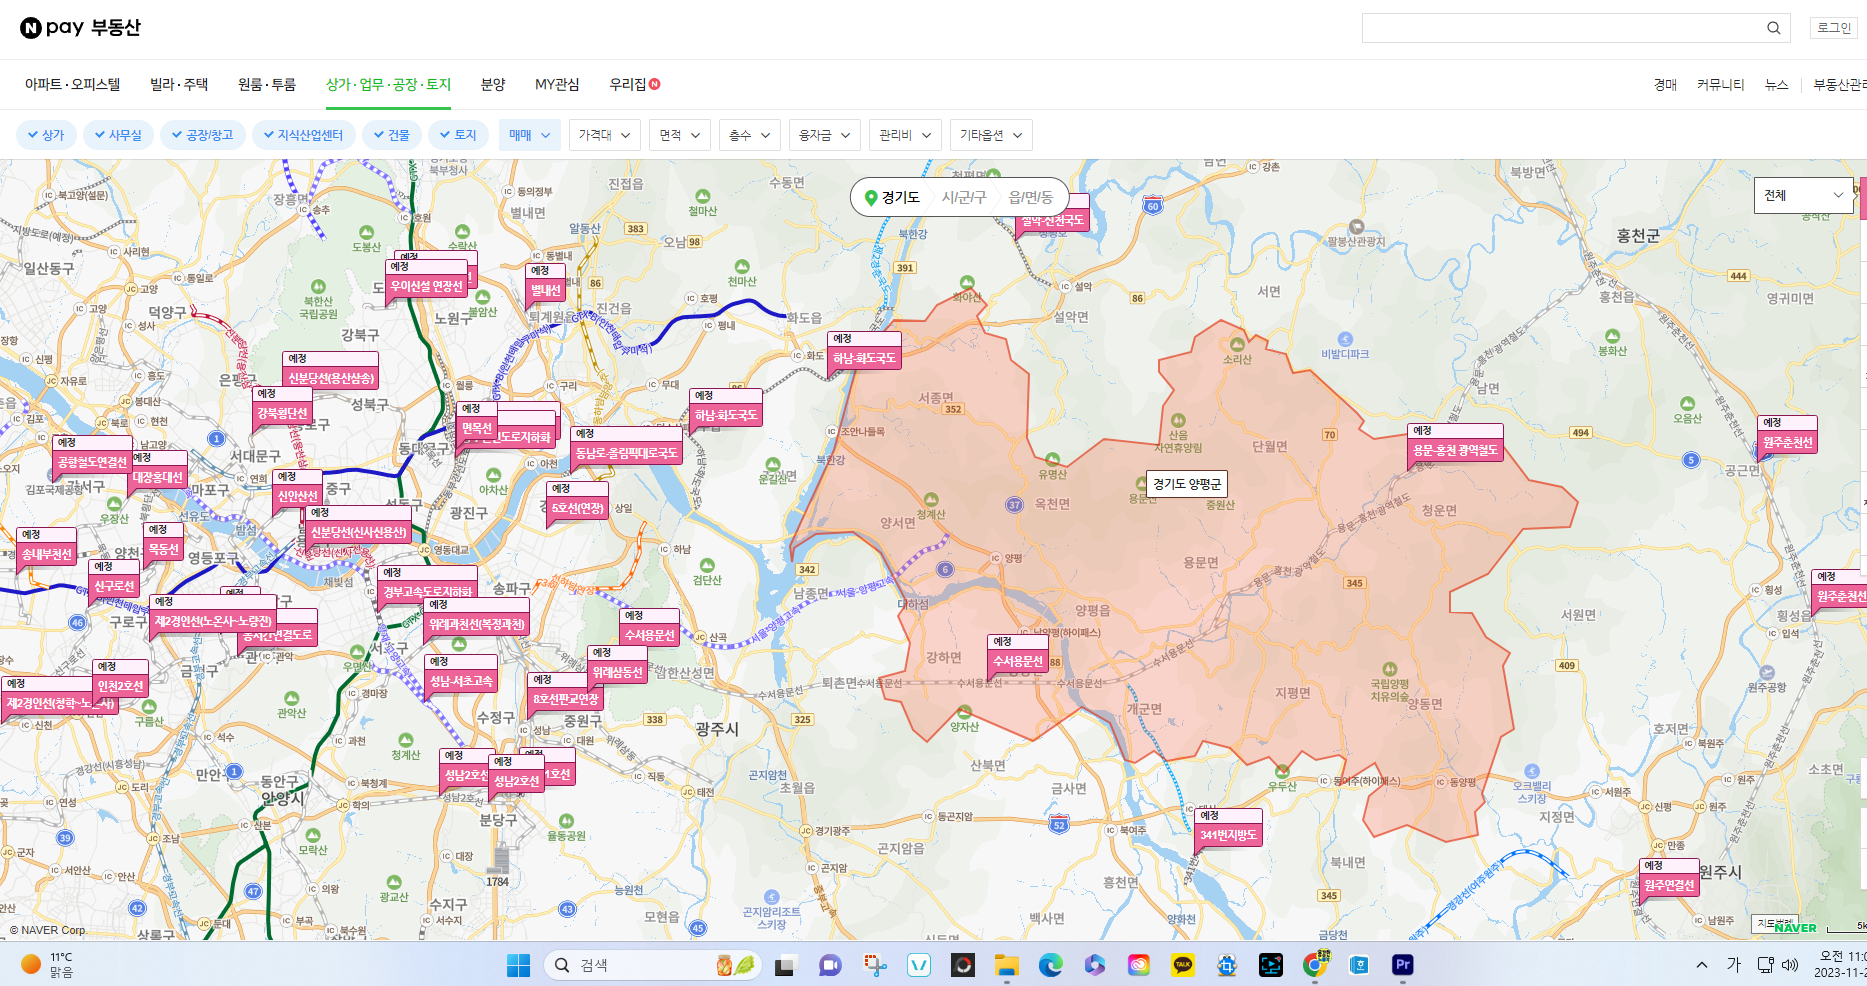Image resolution: width=1867 pixels, height=986 pixels.
Task: Open the MY관심 tab
Action: click(x=557, y=84)
